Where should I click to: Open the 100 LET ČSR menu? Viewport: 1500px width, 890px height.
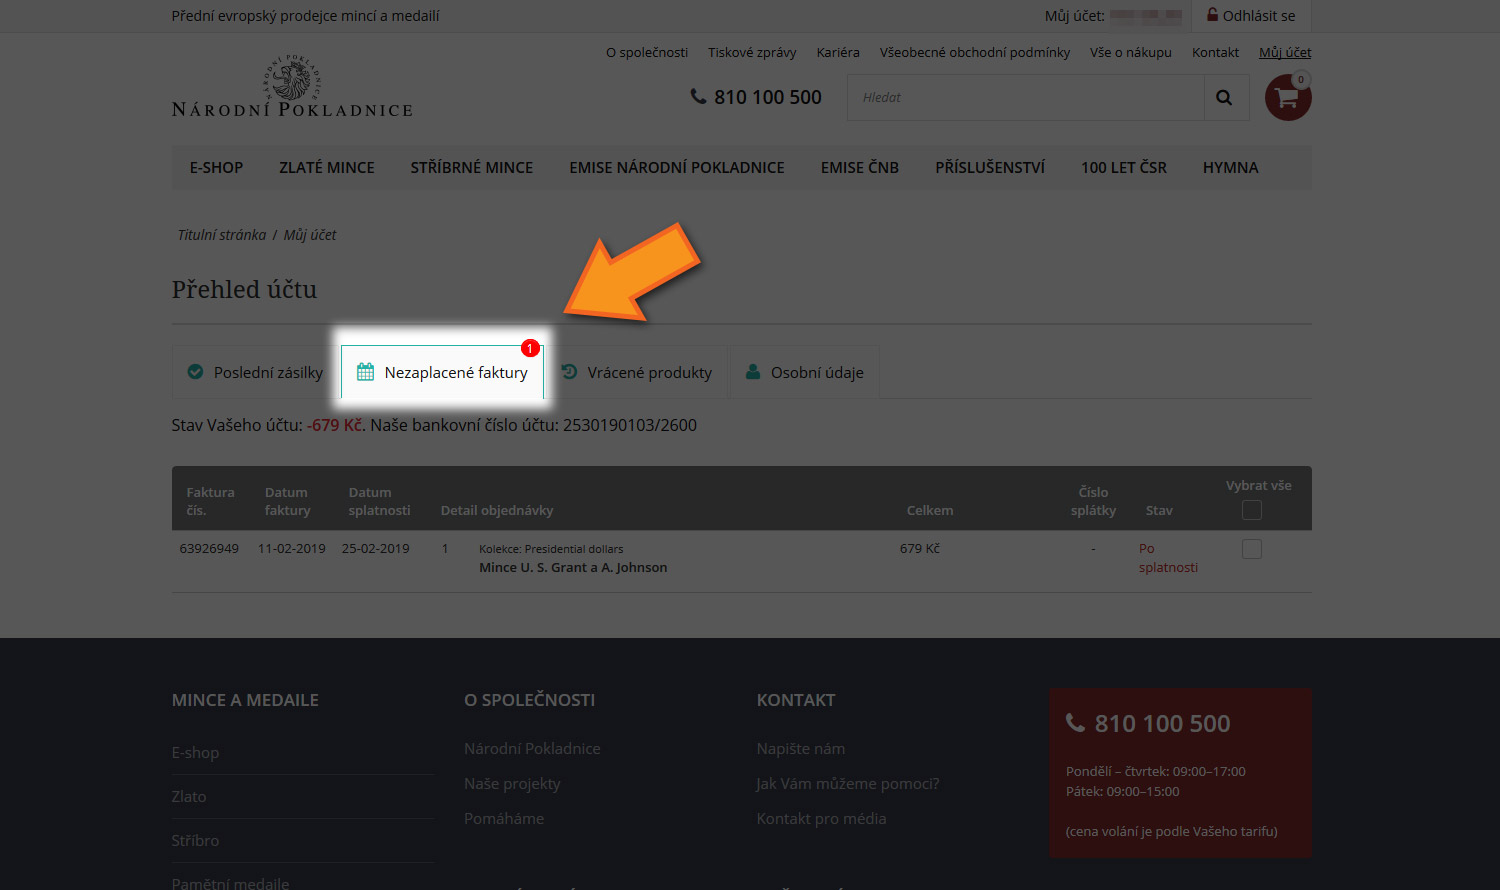(x=1124, y=168)
